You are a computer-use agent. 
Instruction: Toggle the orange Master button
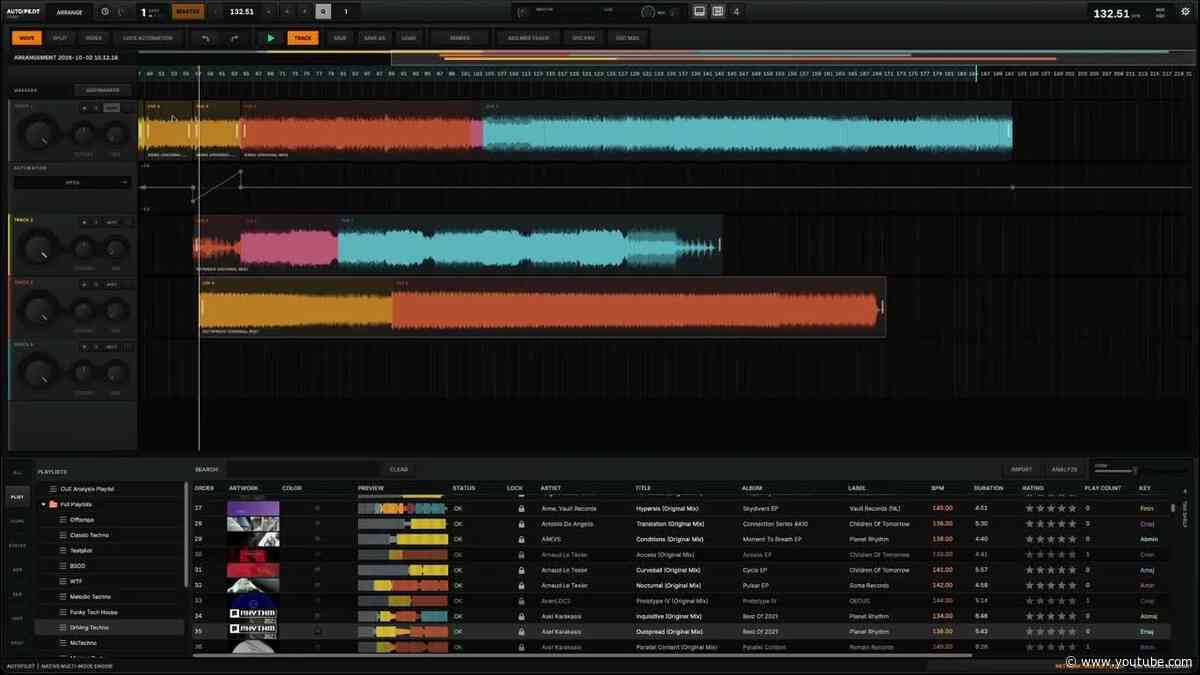[187, 12]
